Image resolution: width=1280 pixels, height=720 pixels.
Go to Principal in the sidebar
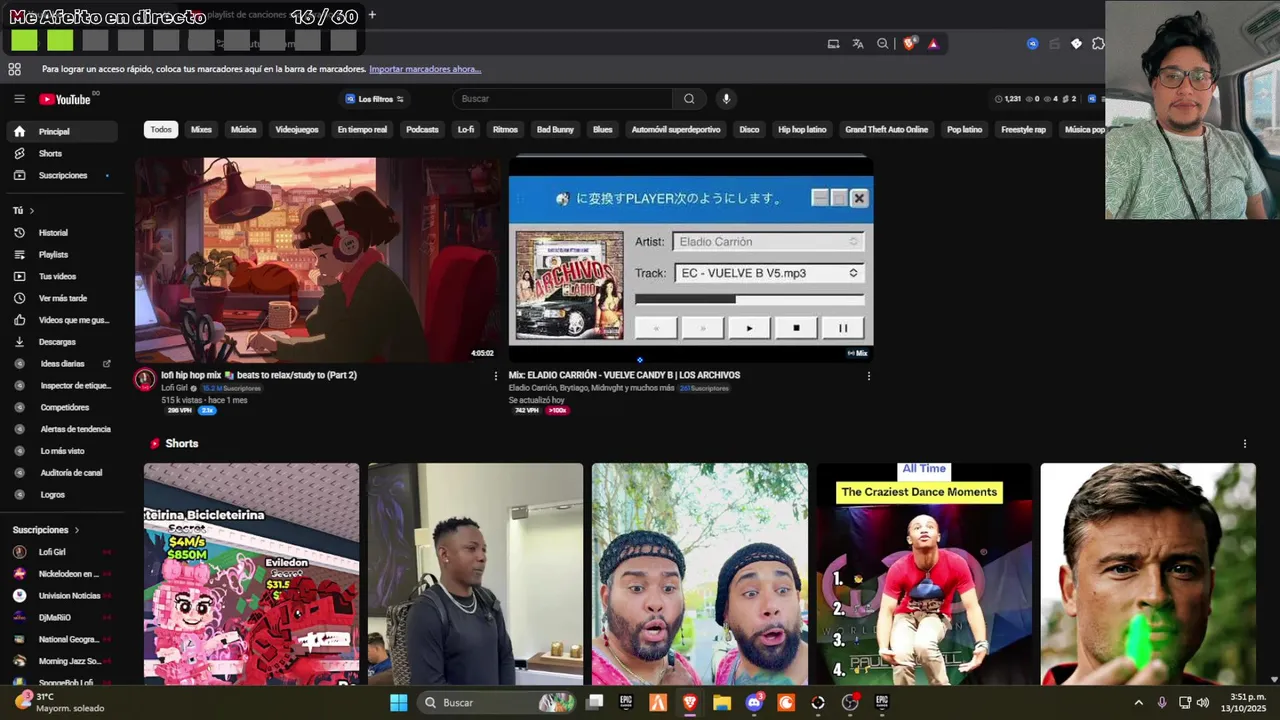(x=62, y=131)
